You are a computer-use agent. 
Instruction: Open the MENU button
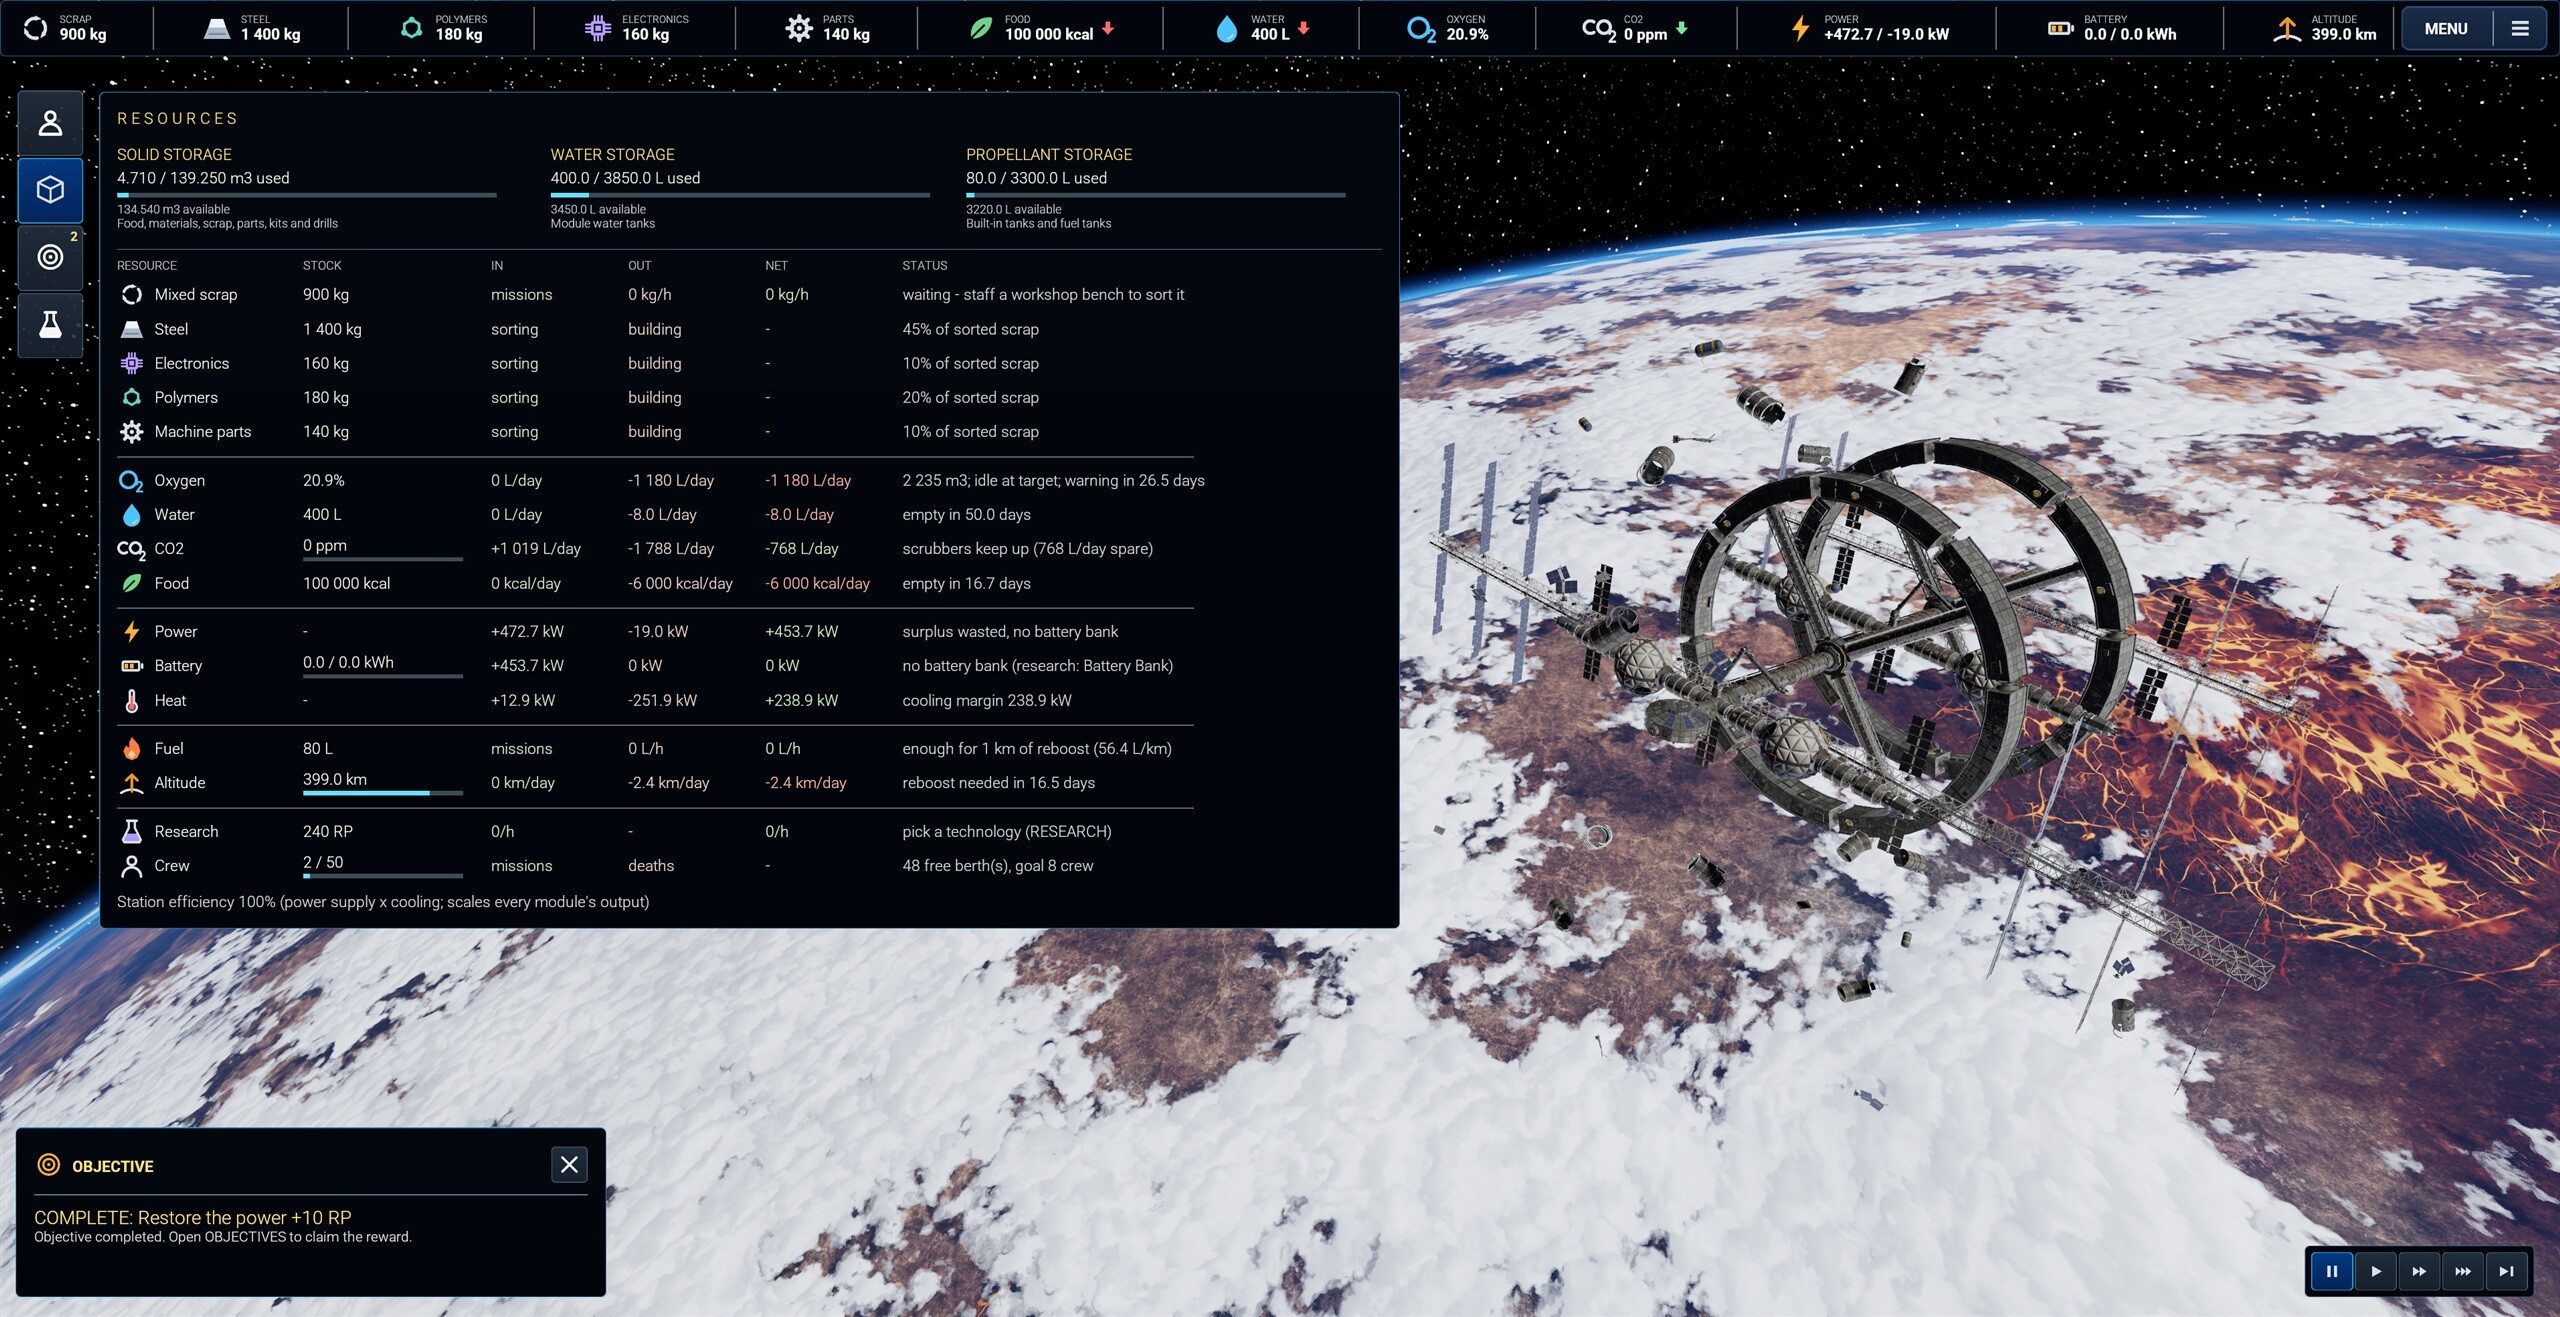tap(2445, 28)
